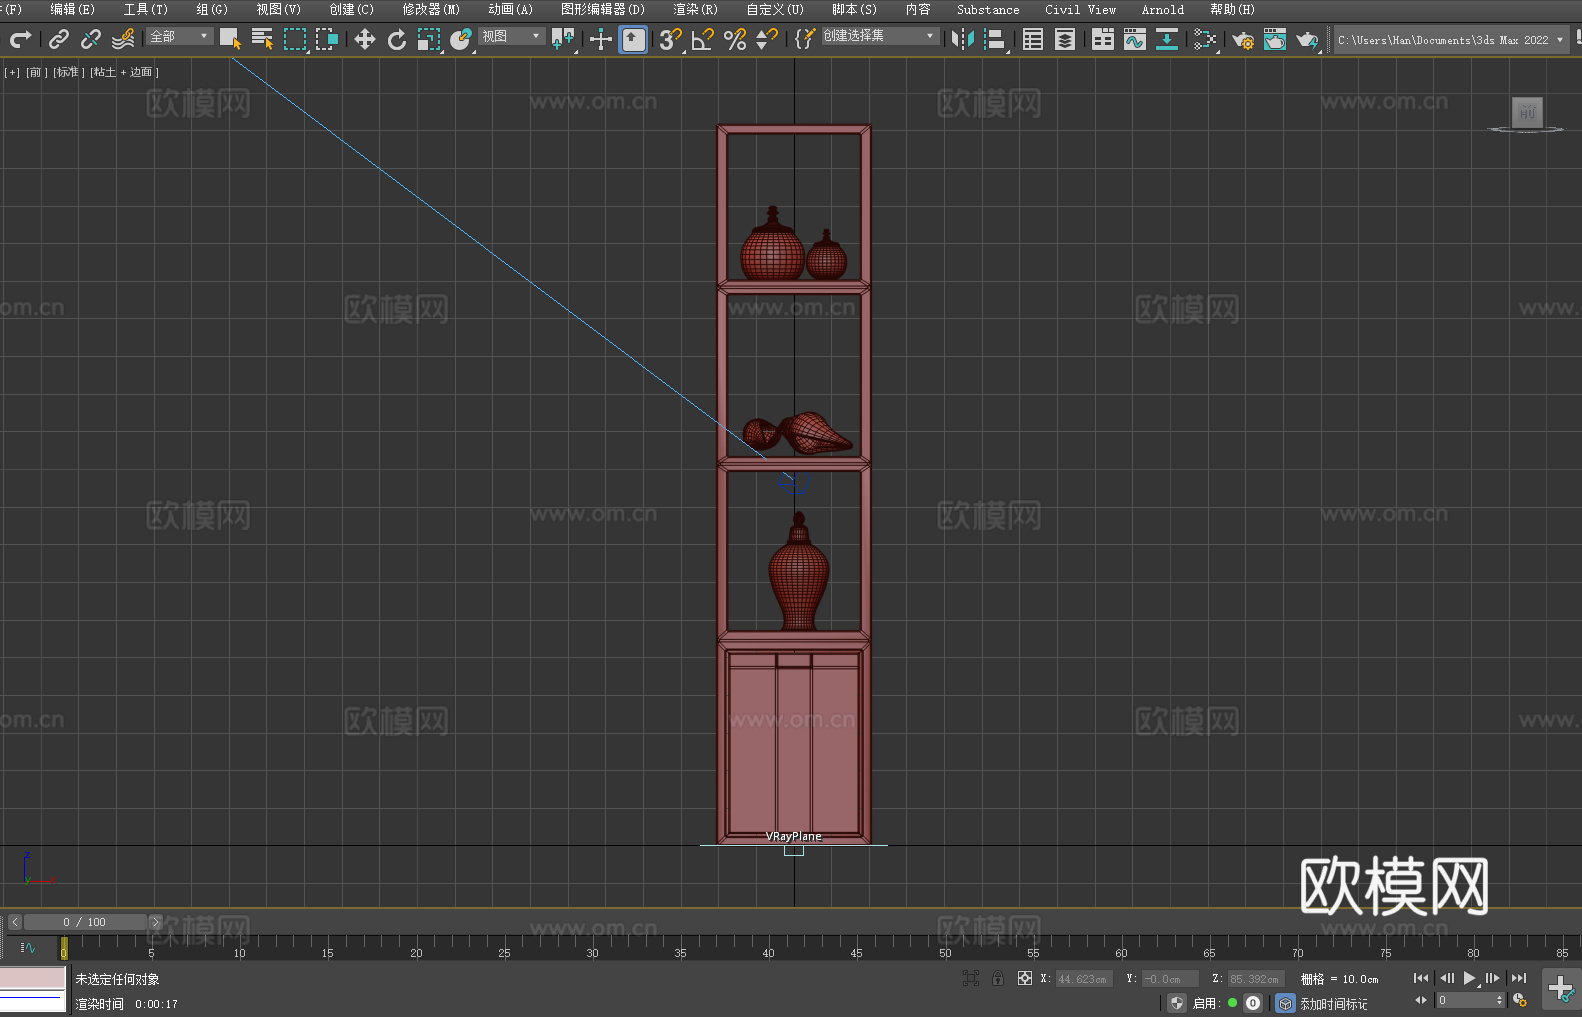Screen dimensions: 1582x1017
Task: Click viewport [+] menu label
Action: (12, 72)
